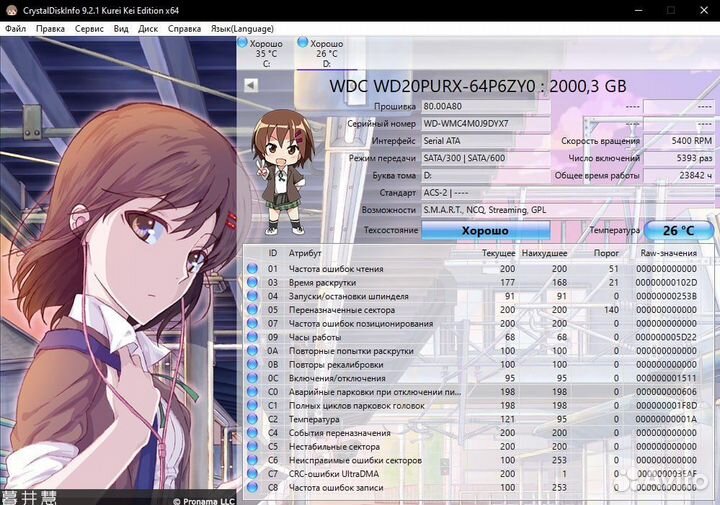Image resolution: width=720 pixels, height=505 pixels.
Task: Click the ID column header
Action: (273, 253)
